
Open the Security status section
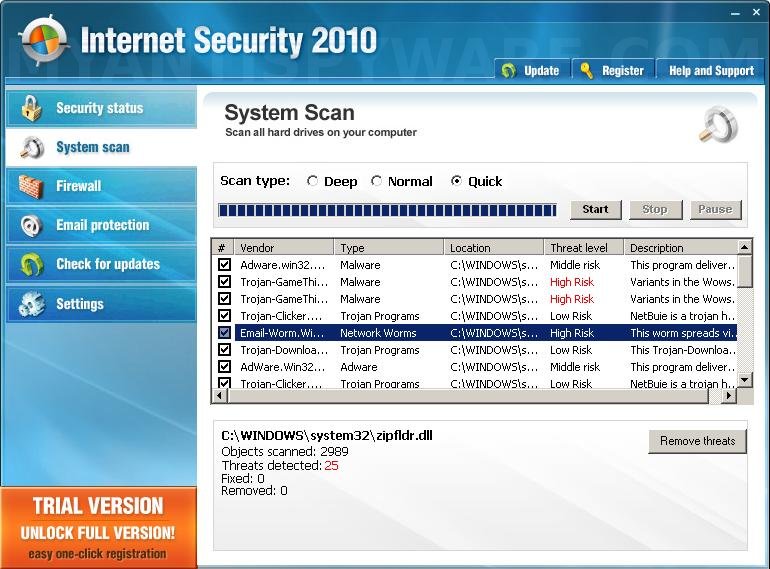102,108
